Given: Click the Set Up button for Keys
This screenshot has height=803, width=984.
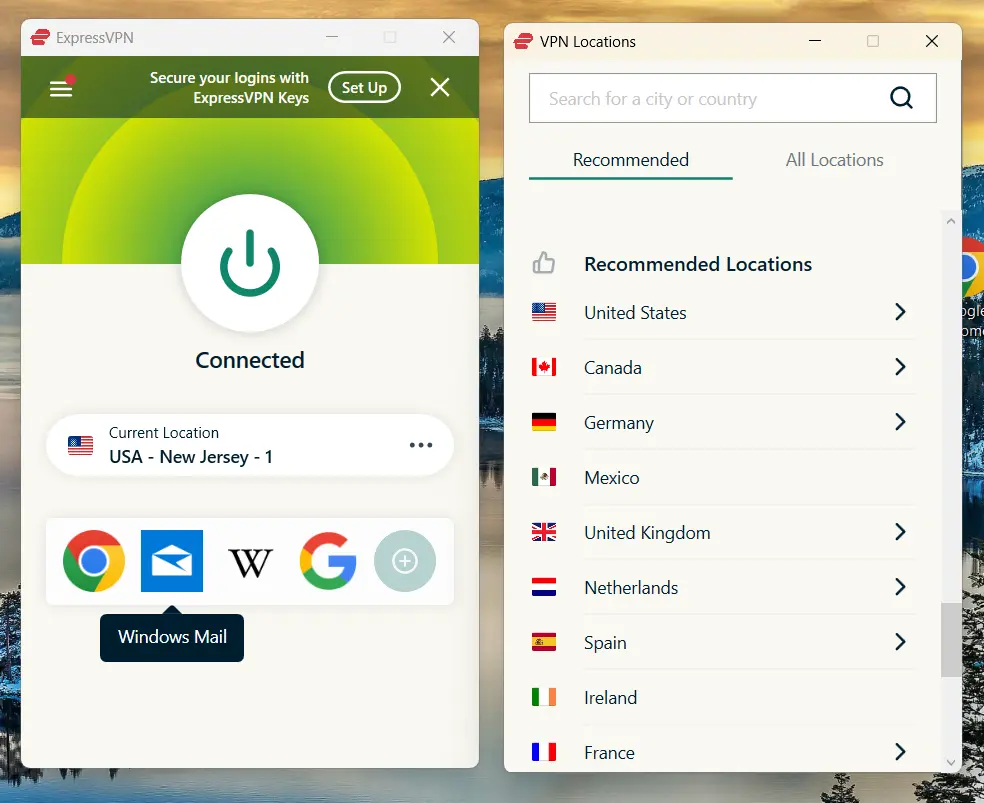Looking at the screenshot, I should 364,88.
